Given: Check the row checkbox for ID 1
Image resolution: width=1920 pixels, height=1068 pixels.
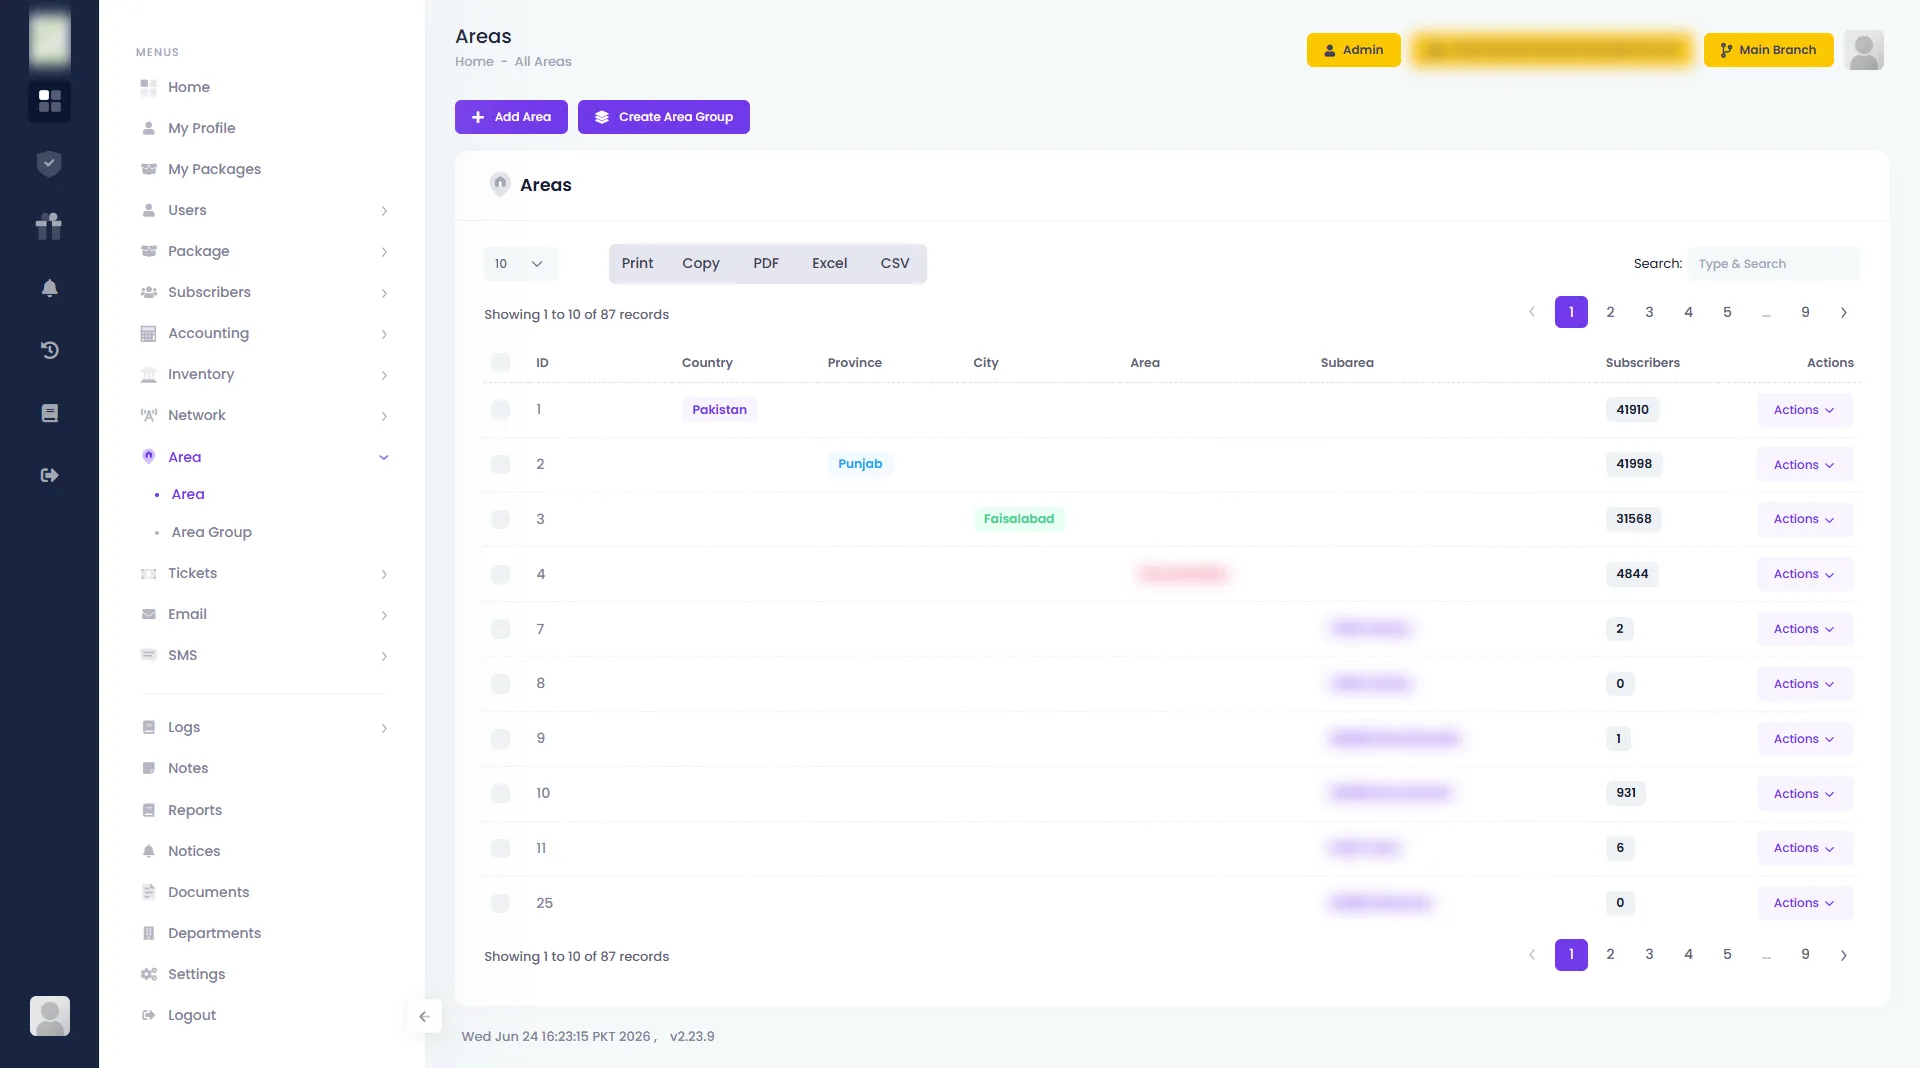Looking at the screenshot, I should pos(500,409).
